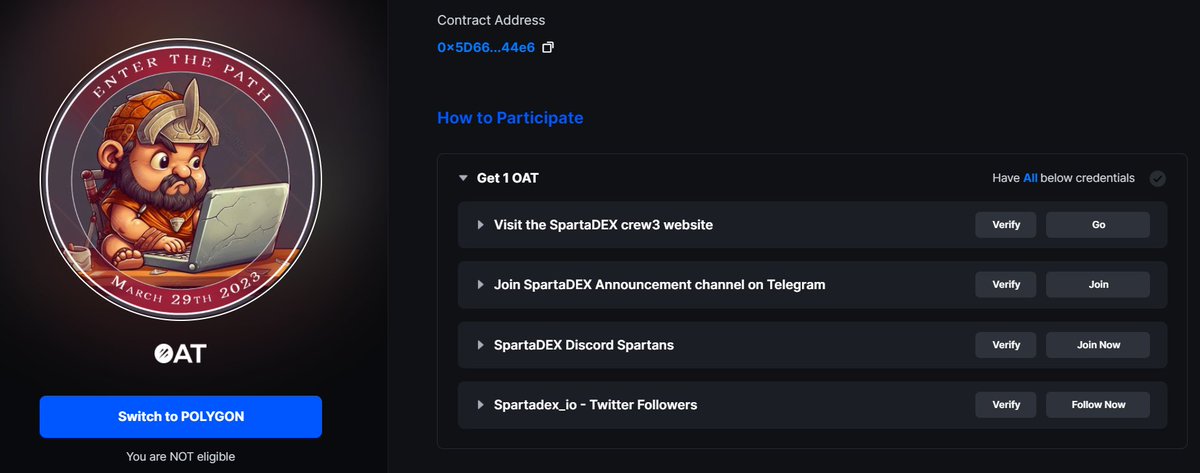The image size is (1200, 473).
Task: Verify the SpartaDEX Discord Spartans task
Action: 1006,345
